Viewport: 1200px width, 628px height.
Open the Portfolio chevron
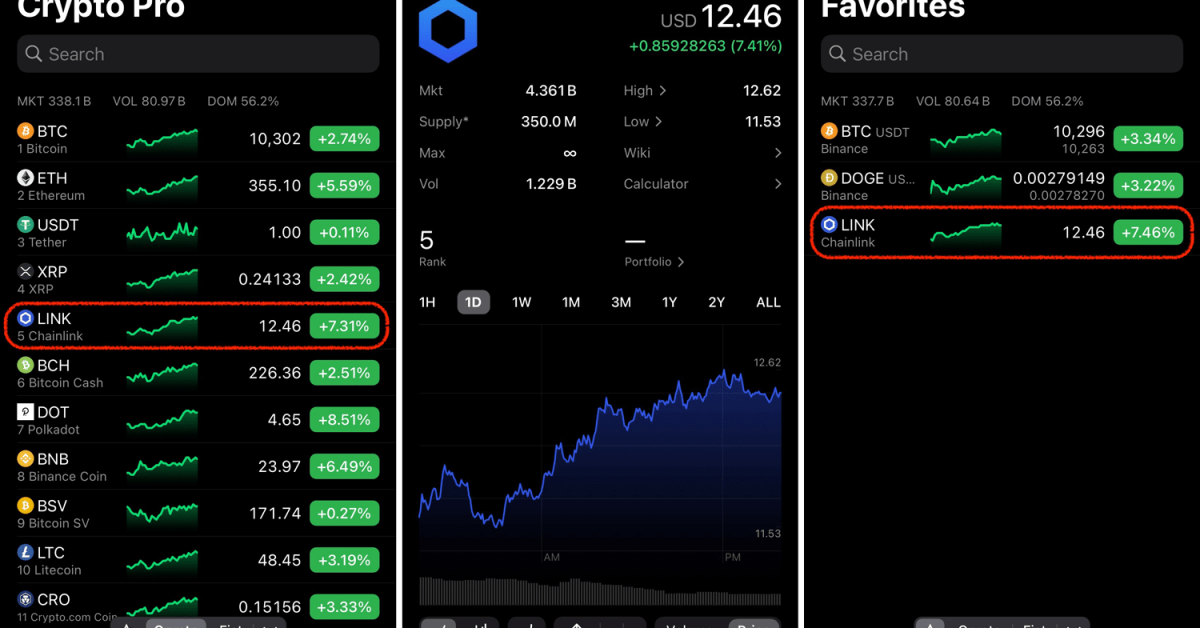681,262
